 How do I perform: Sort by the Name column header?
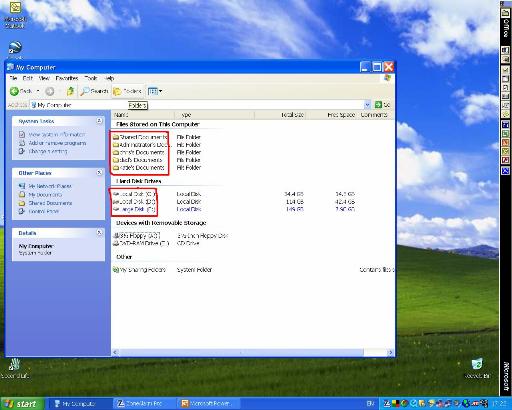click(x=143, y=115)
